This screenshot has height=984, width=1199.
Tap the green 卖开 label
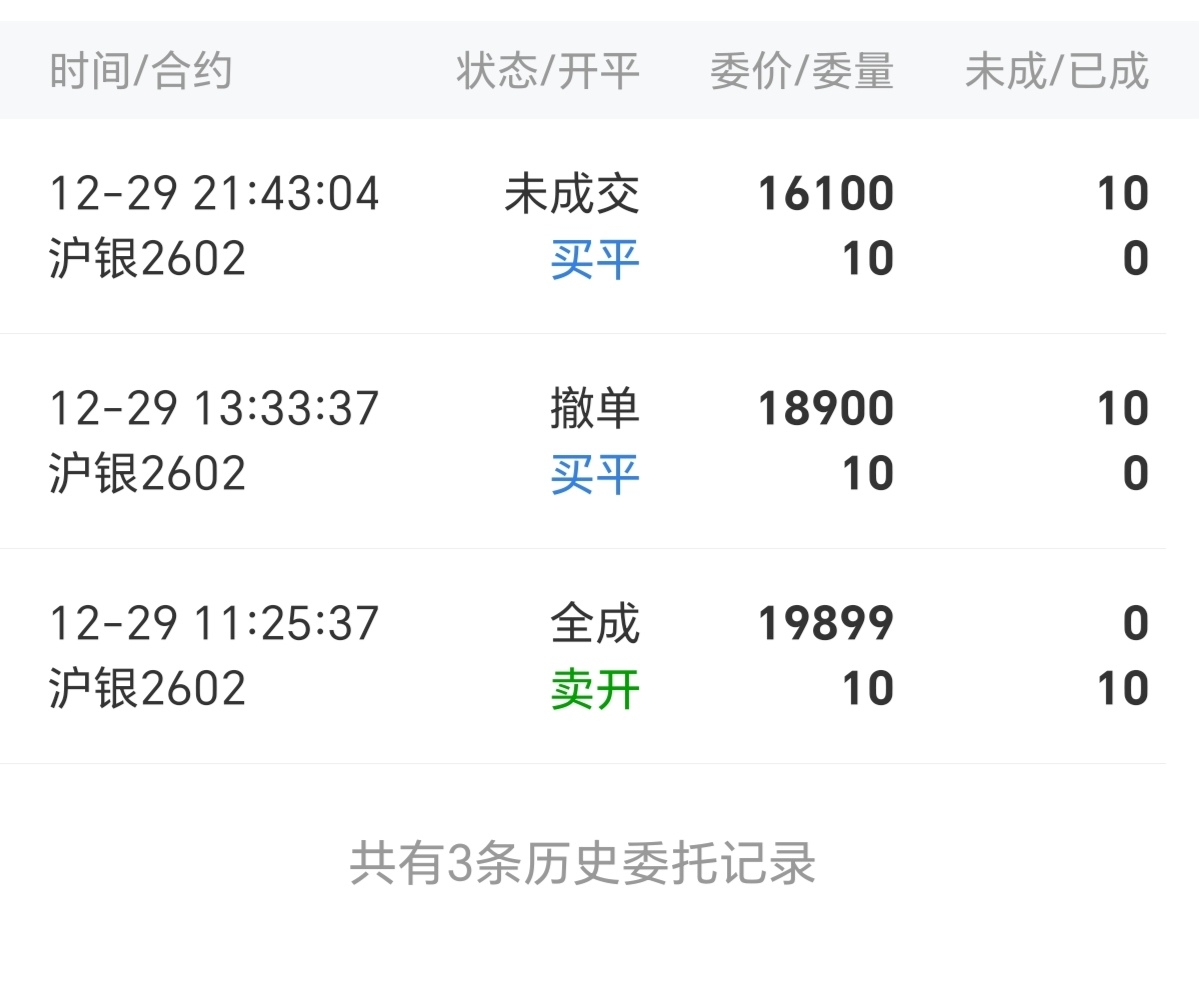595,690
